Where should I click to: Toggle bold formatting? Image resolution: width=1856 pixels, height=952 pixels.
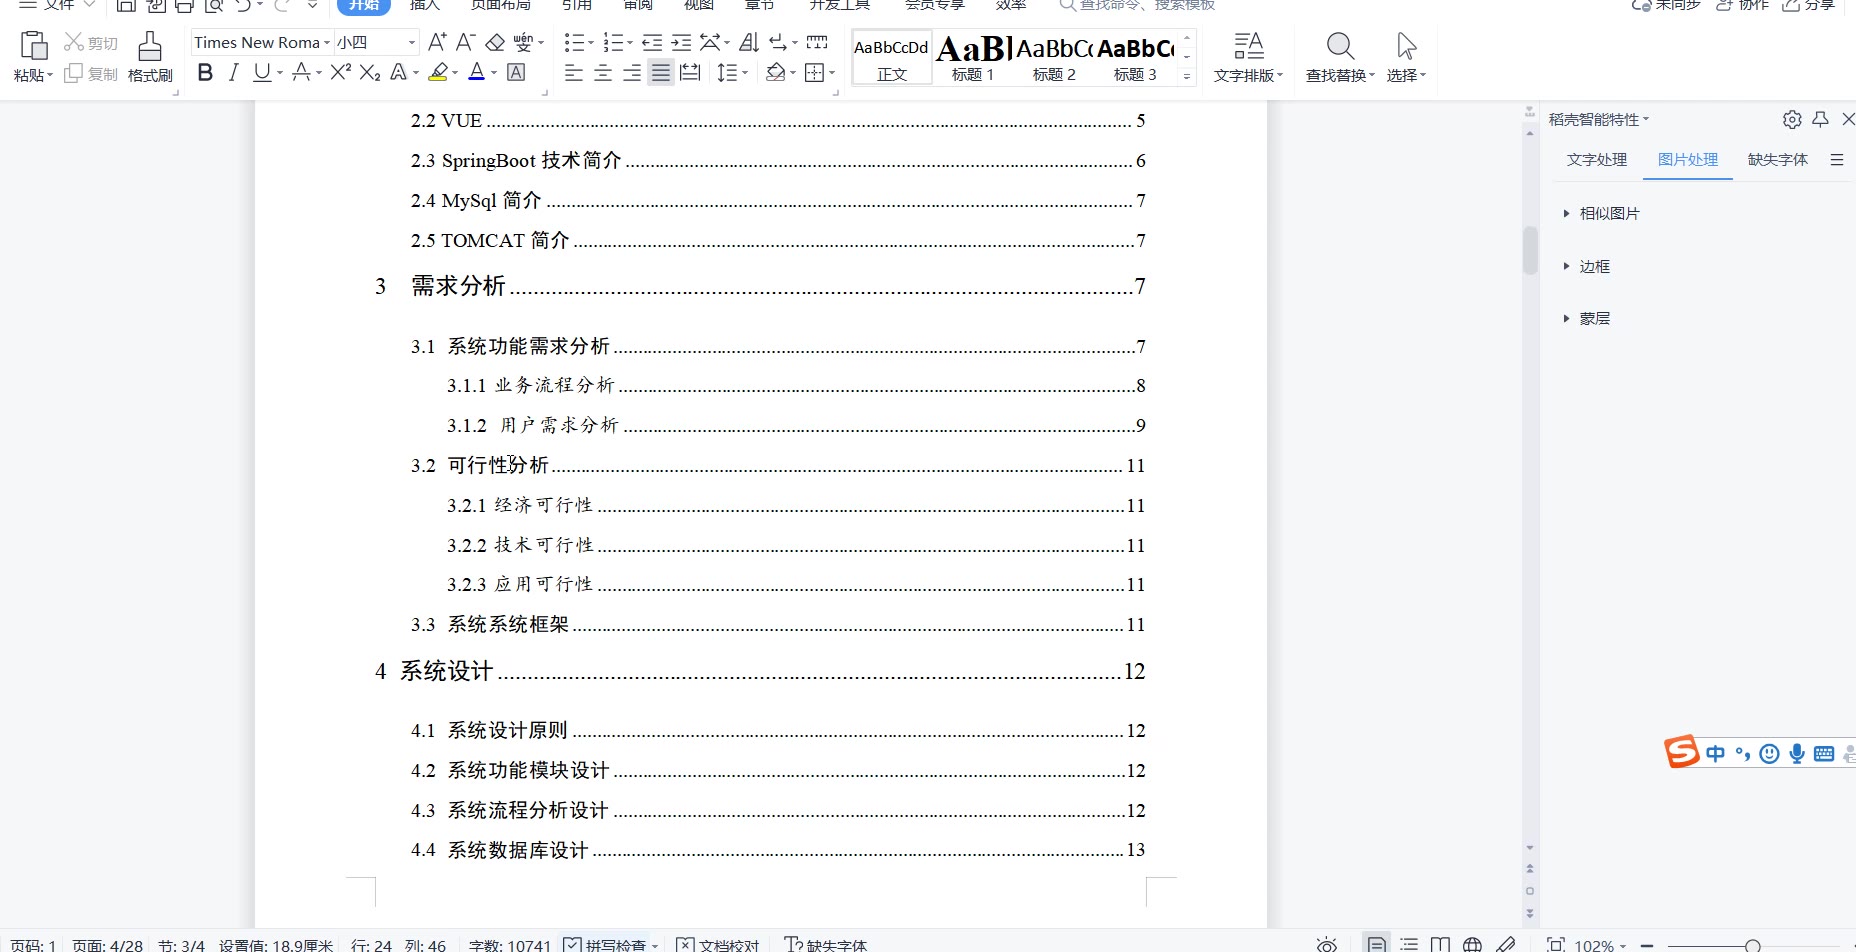click(205, 72)
